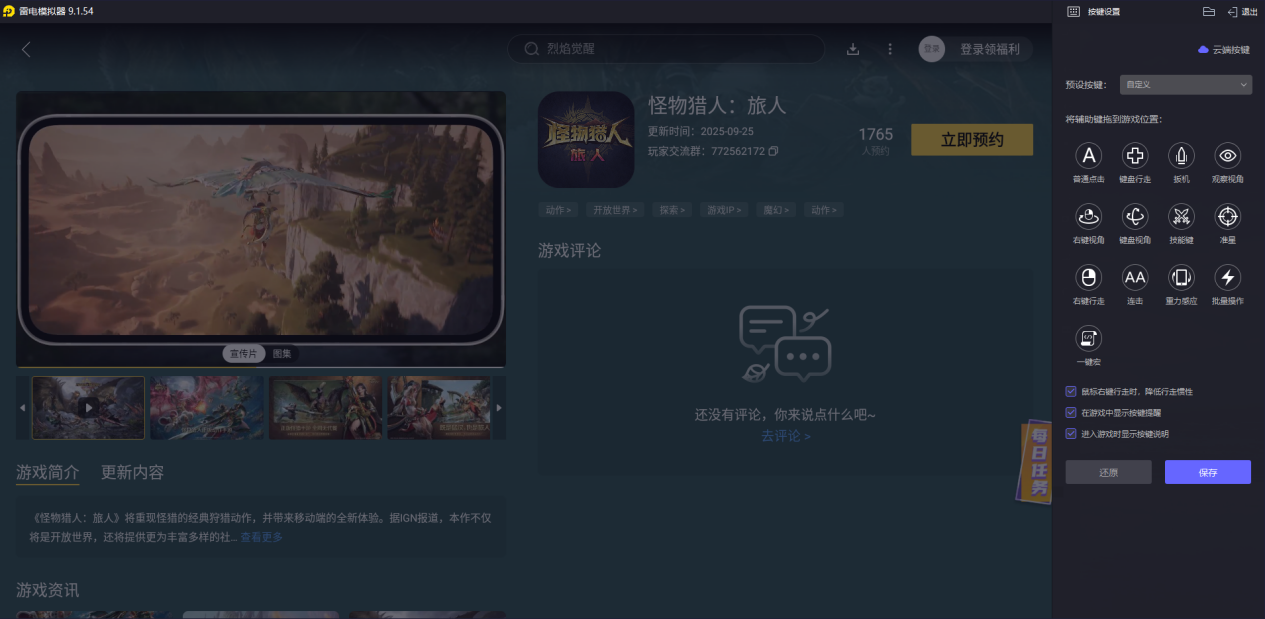1265x619 pixels.
Task: Click the 登录 avatar circle
Action: [932, 49]
